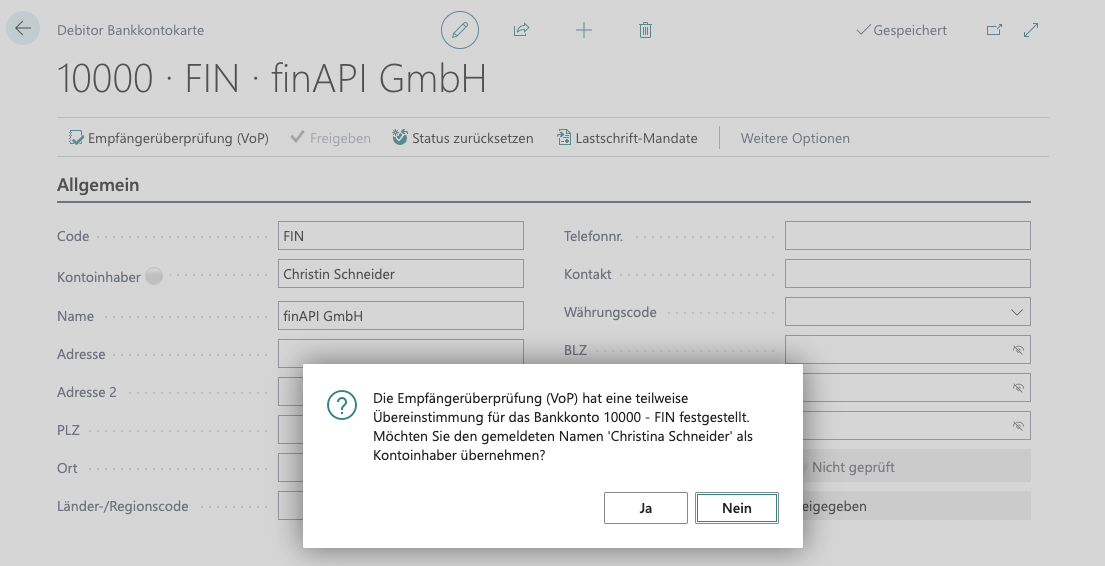The image size is (1105, 566).
Task: Click the grey indicator next to Kontoinhaber
Action: pyautogui.click(x=153, y=277)
